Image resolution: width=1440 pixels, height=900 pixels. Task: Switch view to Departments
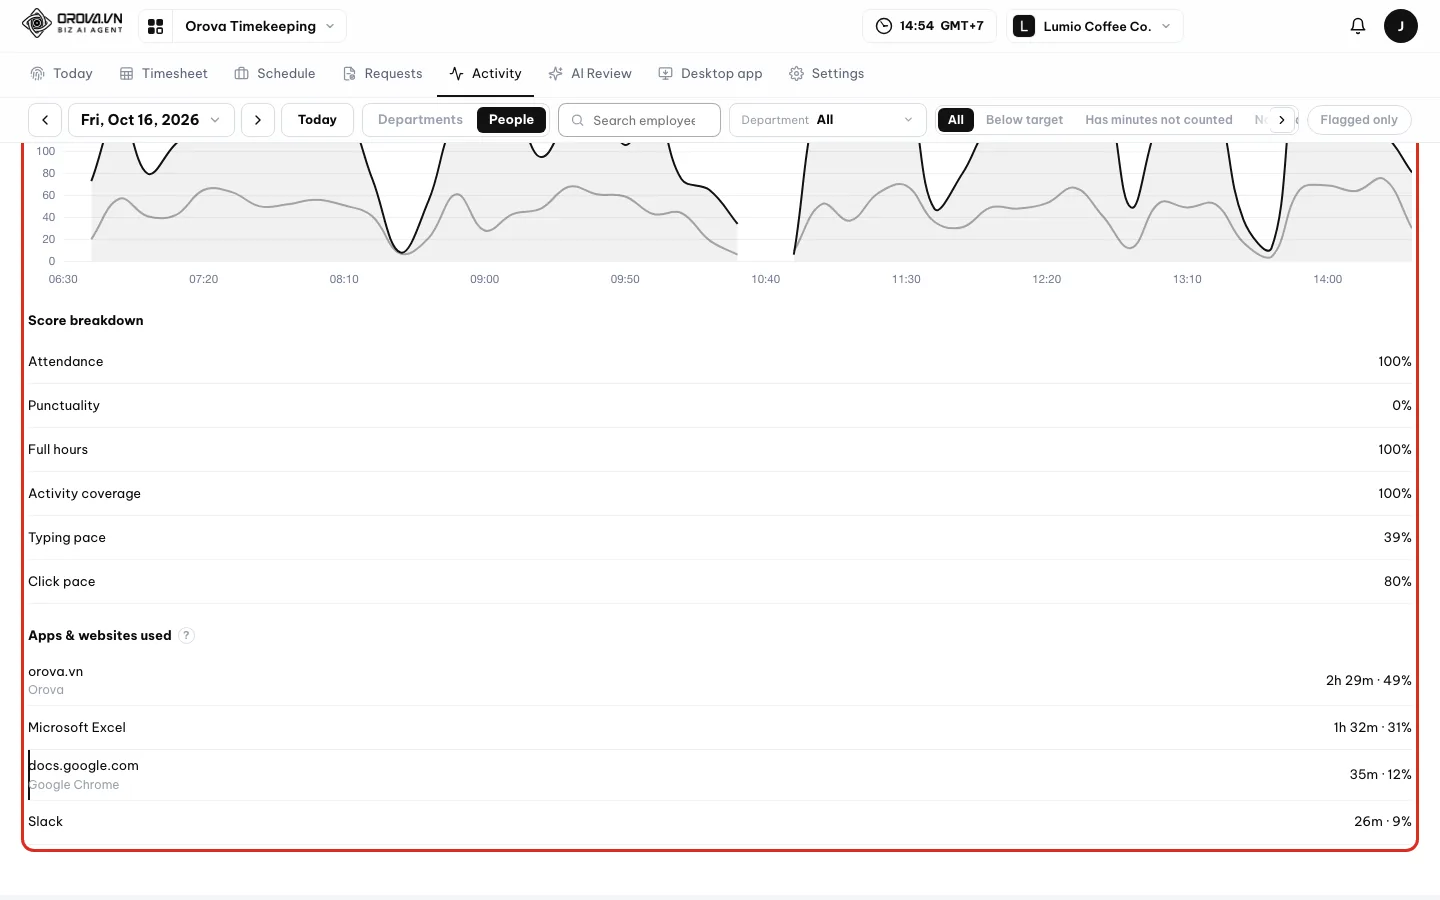[420, 120]
